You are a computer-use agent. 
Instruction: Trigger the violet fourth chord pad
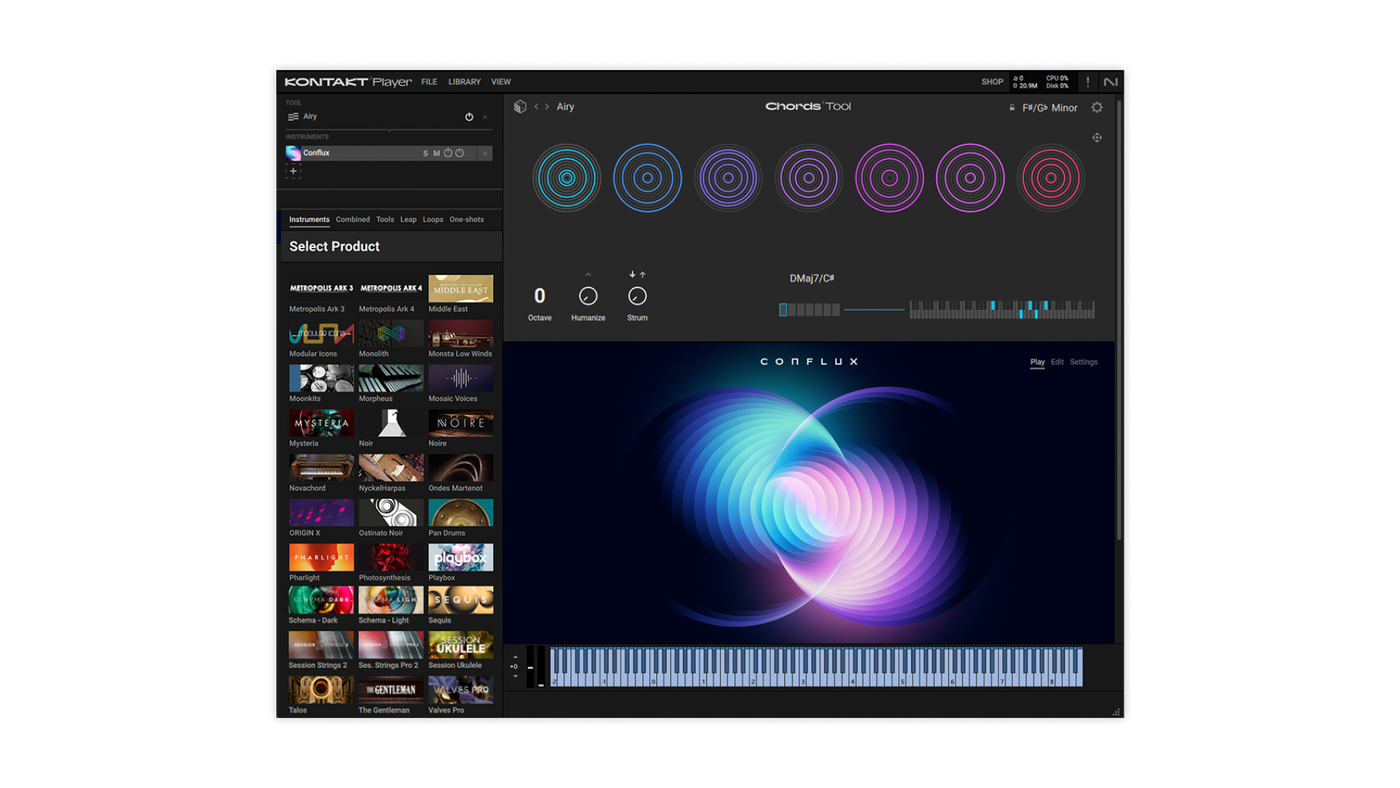(x=808, y=178)
